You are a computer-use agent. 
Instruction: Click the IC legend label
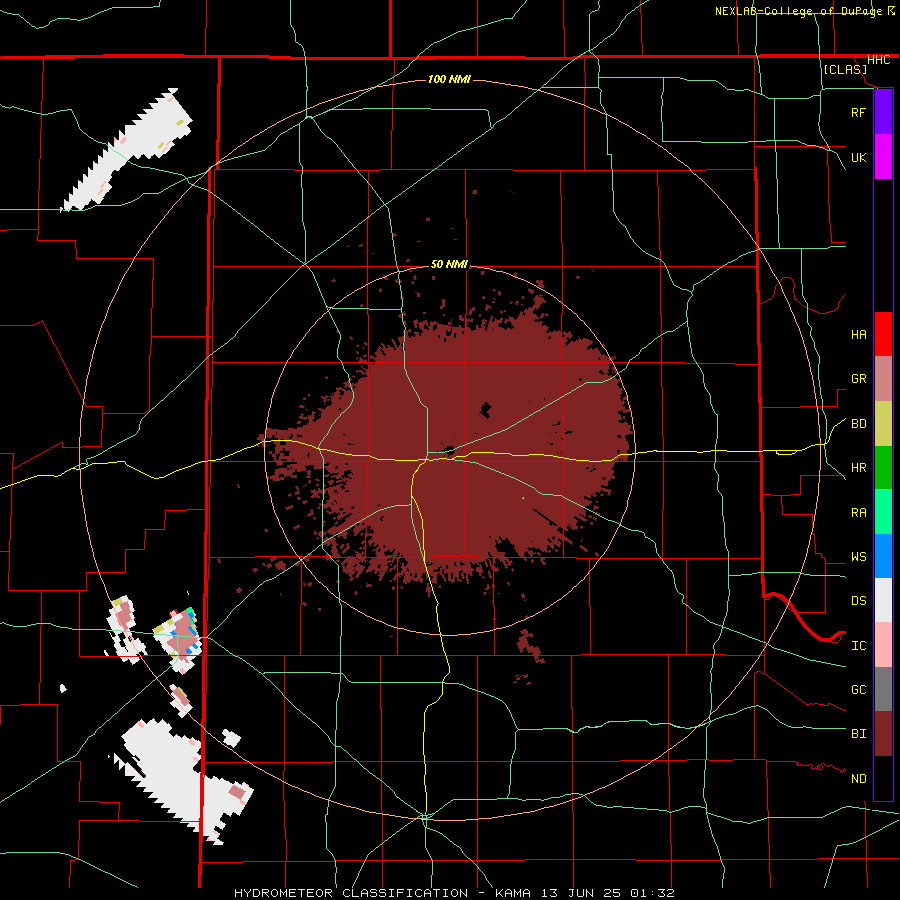pos(858,646)
